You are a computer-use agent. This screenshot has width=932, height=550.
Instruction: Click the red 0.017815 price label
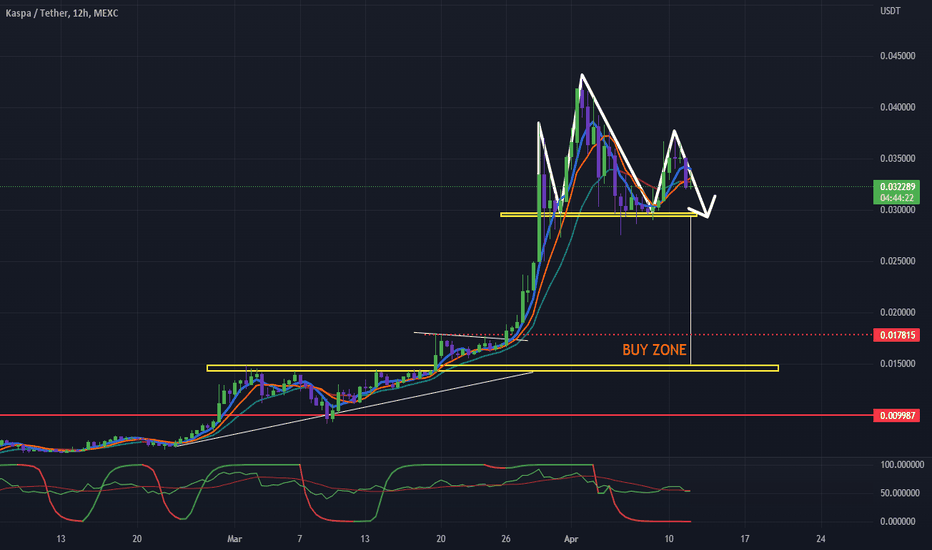point(897,335)
